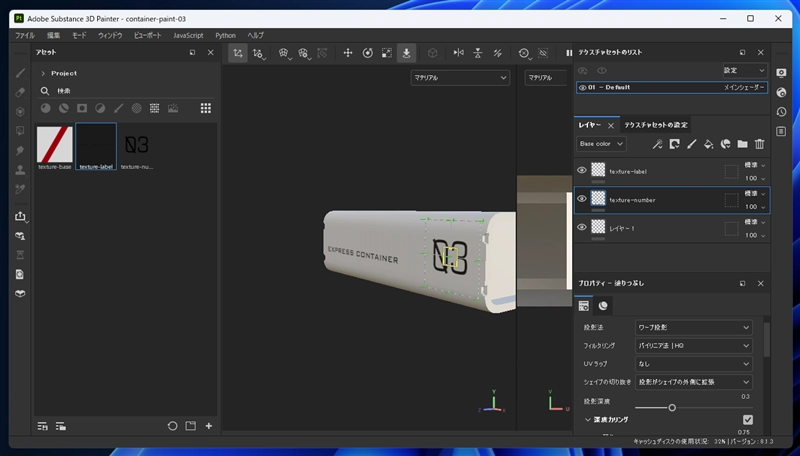
Task: Select the Paint brush tool in left toolbar
Action: [x=20, y=73]
